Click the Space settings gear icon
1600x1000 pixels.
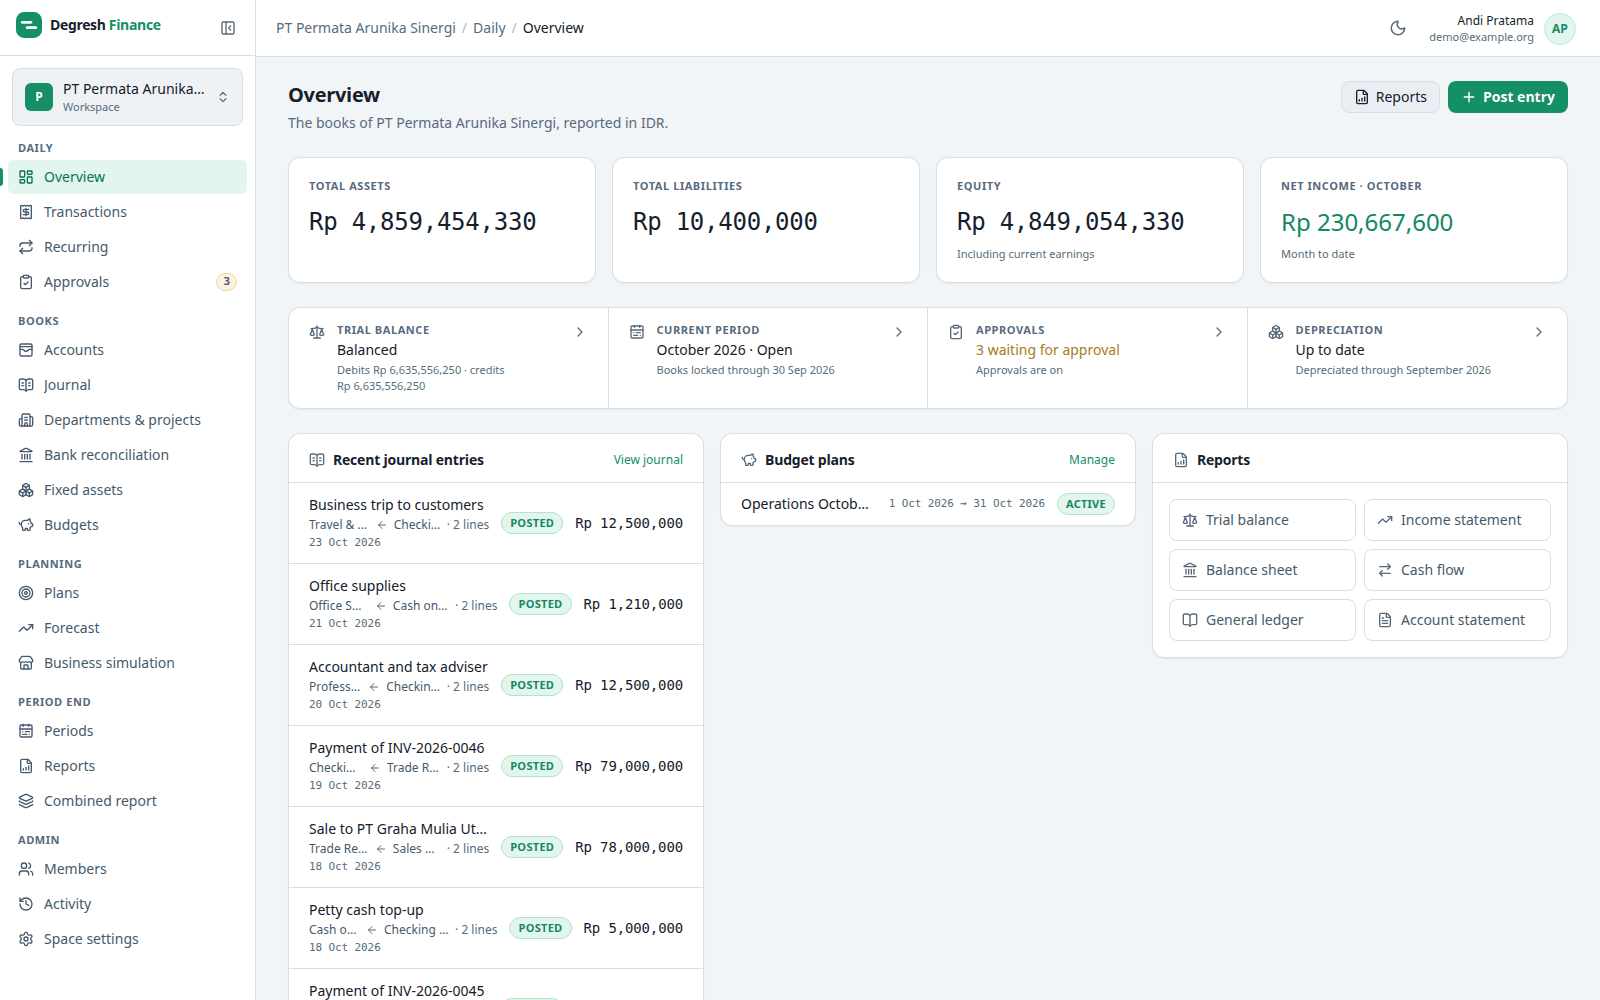click(26, 939)
